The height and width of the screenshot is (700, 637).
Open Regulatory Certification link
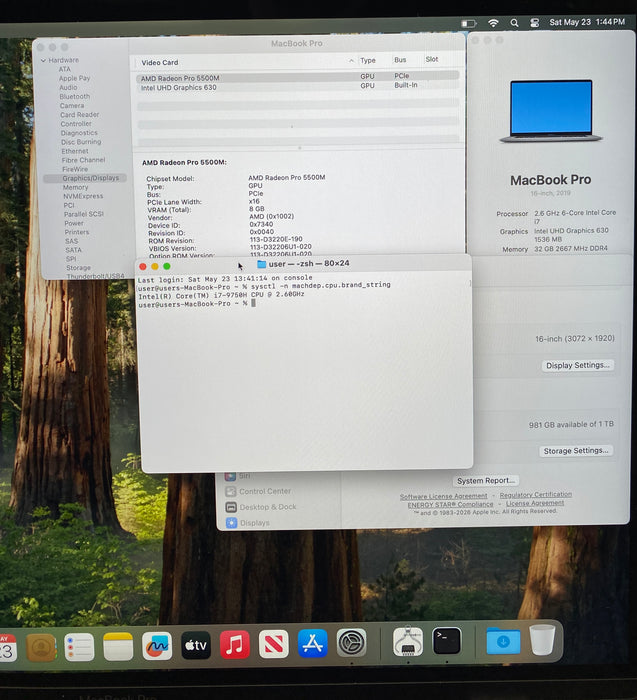pos(536,495)
